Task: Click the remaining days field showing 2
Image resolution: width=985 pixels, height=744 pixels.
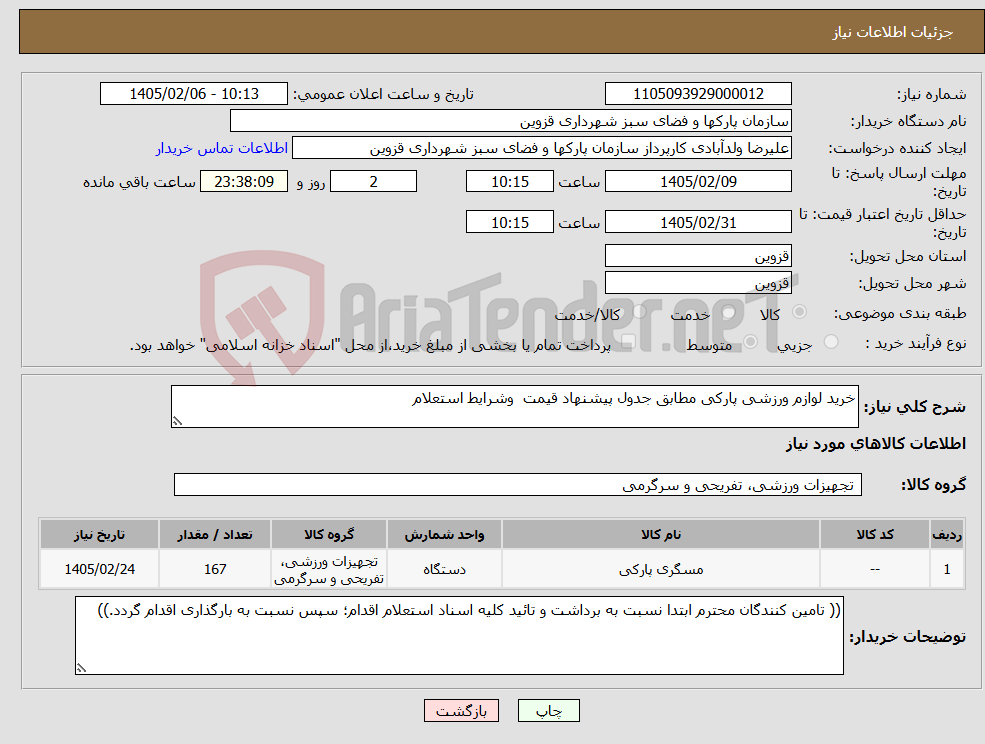Action: pos(373,182)
